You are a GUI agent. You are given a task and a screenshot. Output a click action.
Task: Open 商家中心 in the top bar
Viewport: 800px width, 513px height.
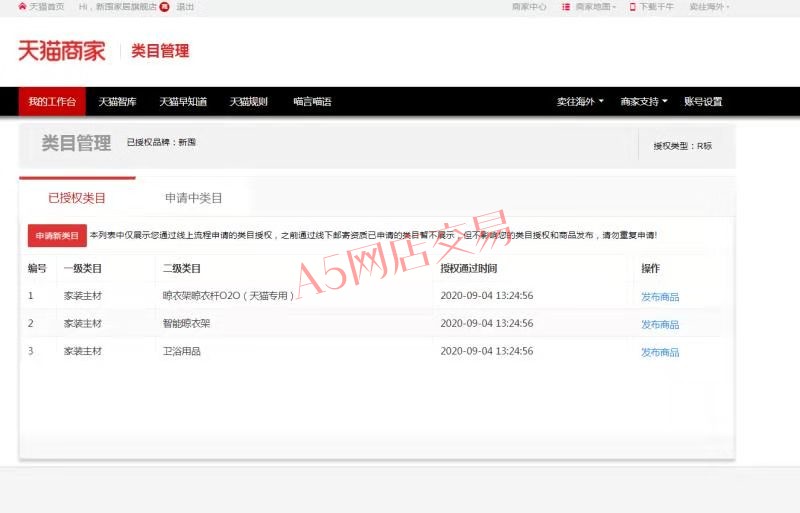pyautogui.click(x=529, y=7)
